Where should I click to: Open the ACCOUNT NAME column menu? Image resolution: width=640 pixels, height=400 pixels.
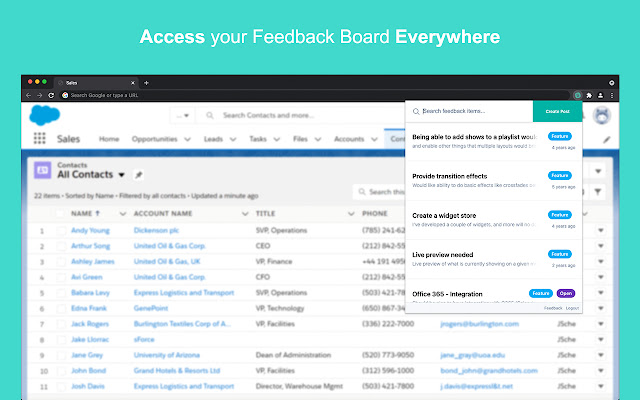[245, 213]
